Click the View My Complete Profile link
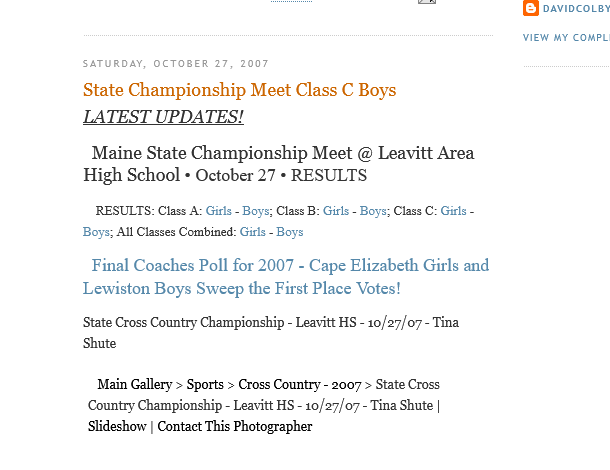Image resolution: width=610 pixels, height=470 pixels. 566,38
